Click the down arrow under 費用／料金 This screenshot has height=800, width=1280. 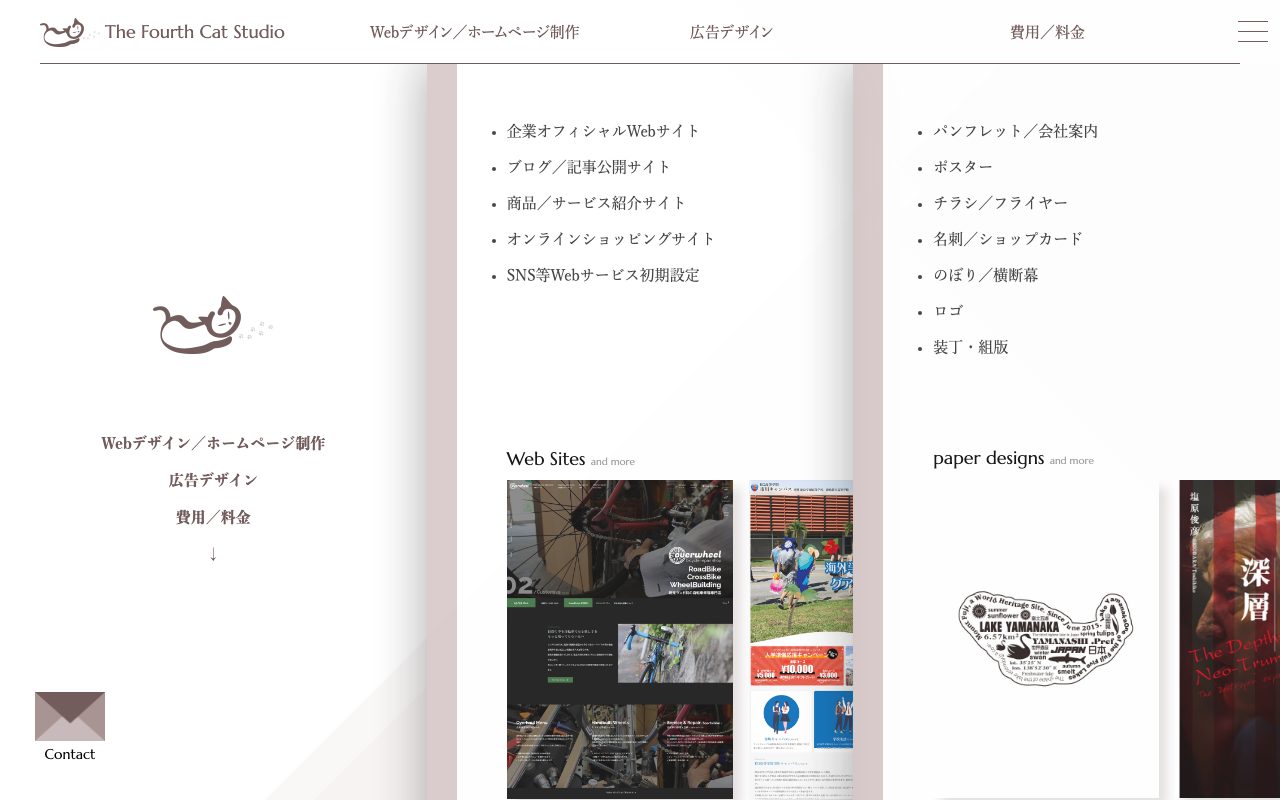(x=213, y=554)
